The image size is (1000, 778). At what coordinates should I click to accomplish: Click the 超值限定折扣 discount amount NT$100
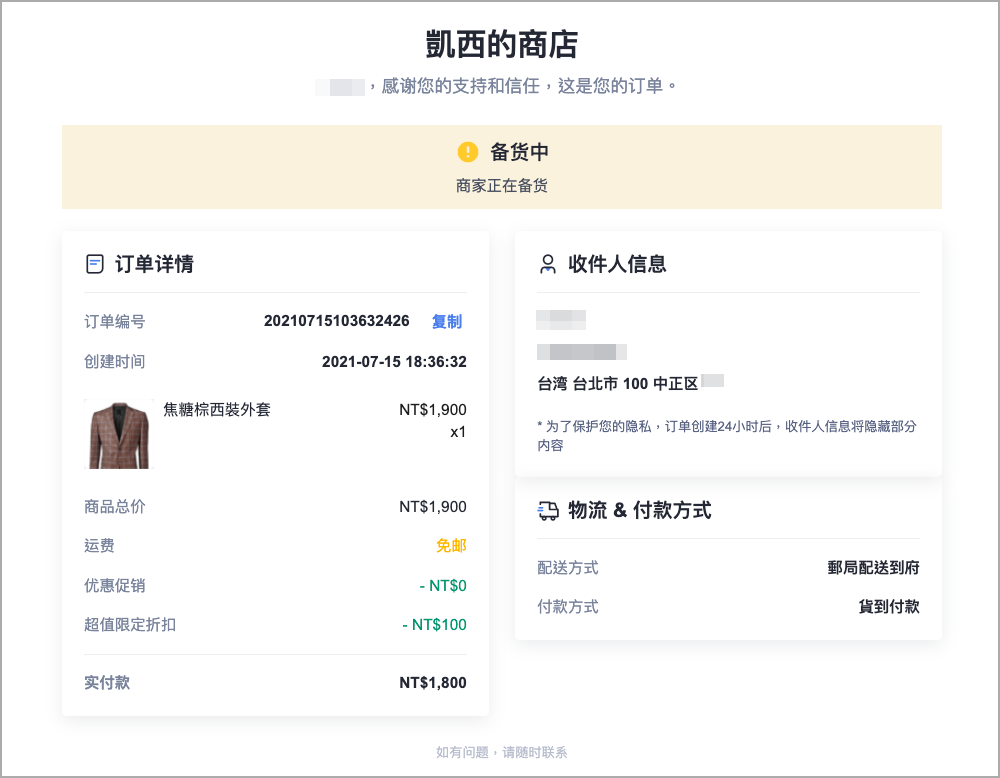(434, 625)
